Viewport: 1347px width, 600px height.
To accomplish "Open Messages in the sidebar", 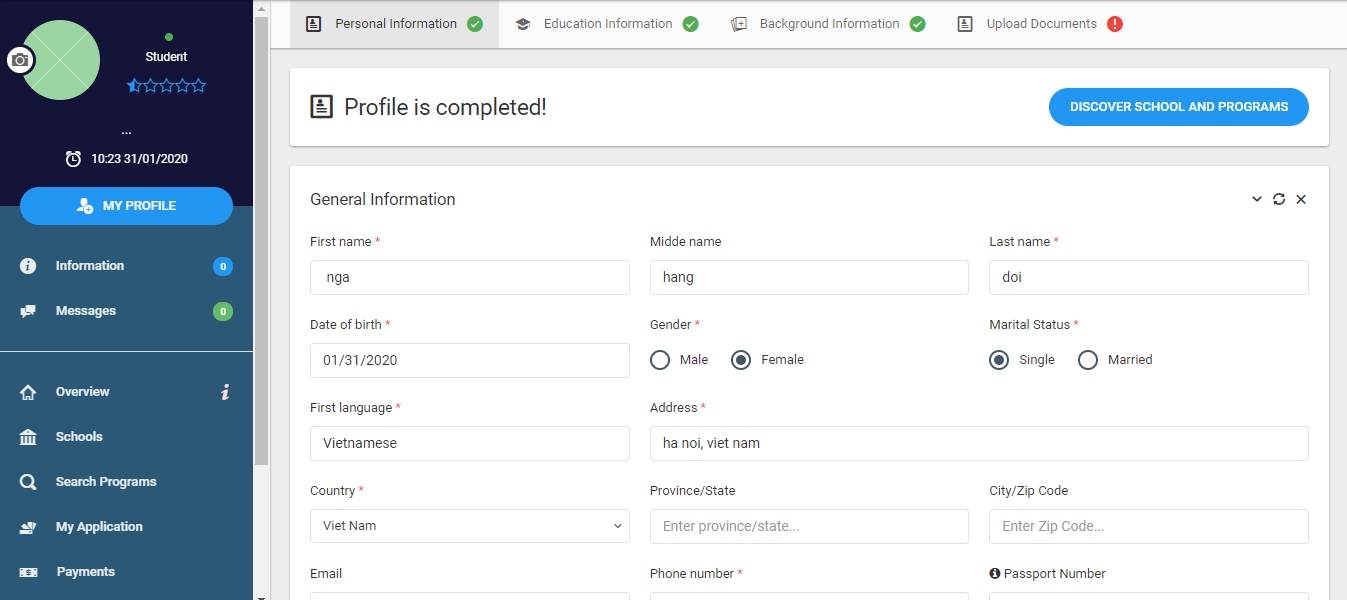I will pos(126,311).
